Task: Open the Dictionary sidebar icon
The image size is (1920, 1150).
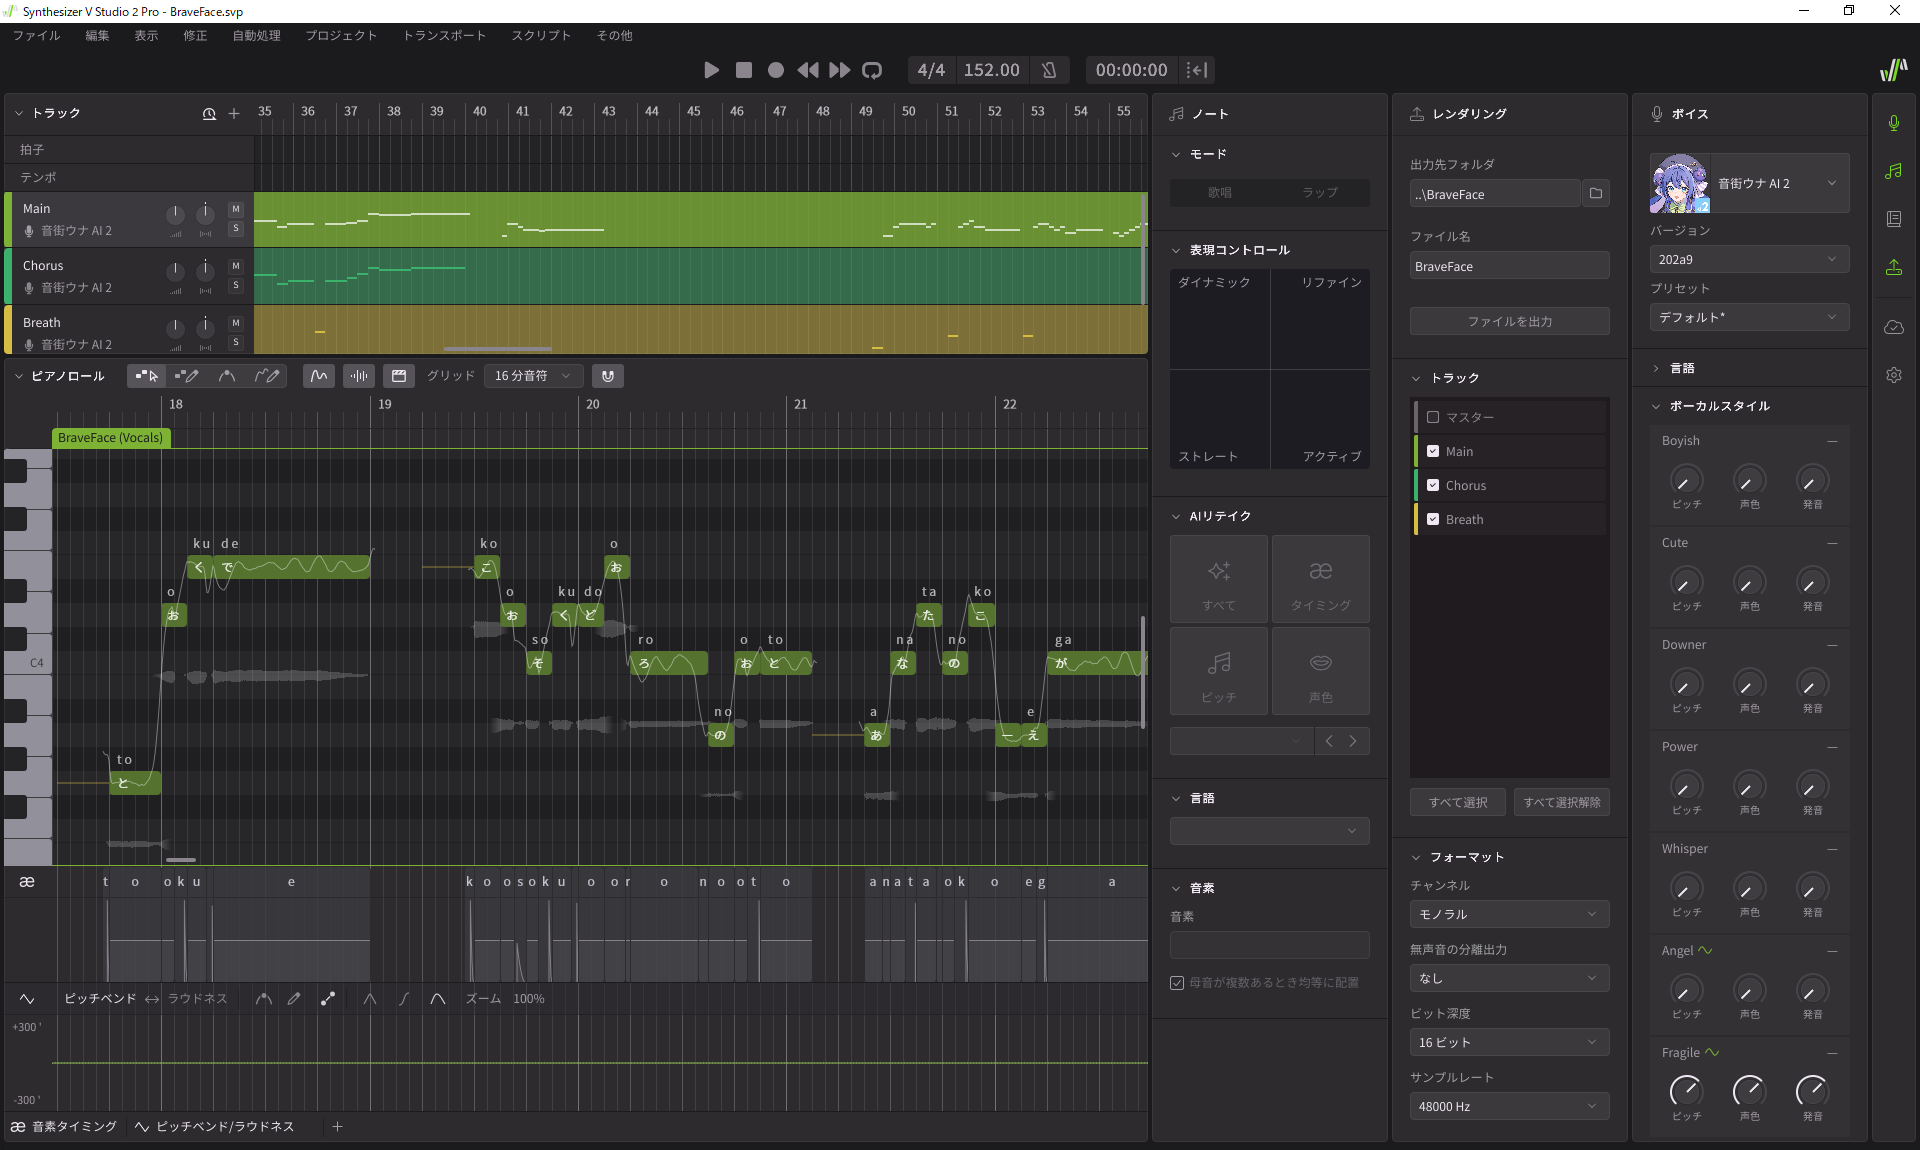Action: [1894, 219]
